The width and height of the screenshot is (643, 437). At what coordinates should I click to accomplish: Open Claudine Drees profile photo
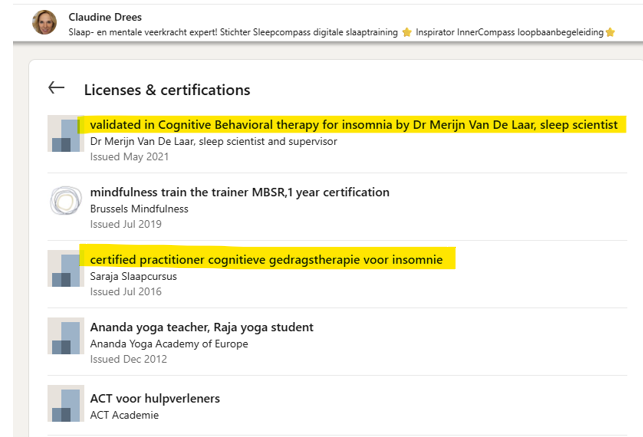pyautogui.click(x=44, y=23)
